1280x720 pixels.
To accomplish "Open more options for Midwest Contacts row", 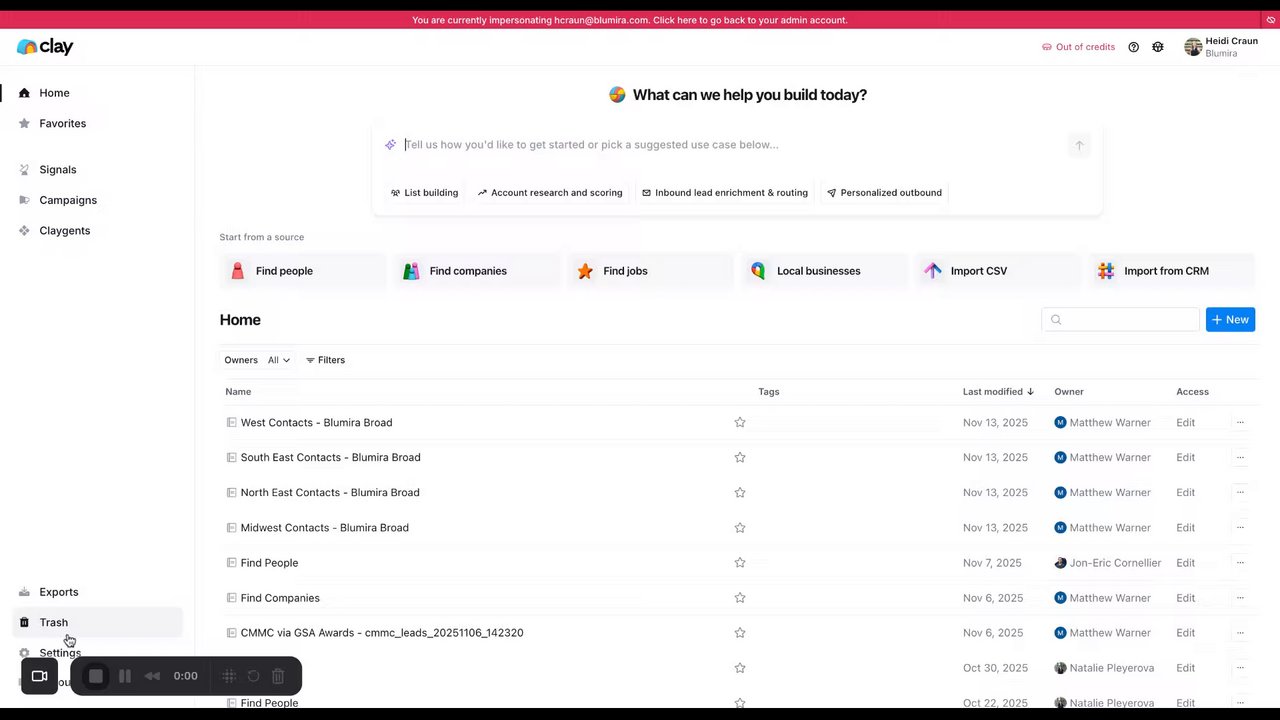I will [1240, 528].
